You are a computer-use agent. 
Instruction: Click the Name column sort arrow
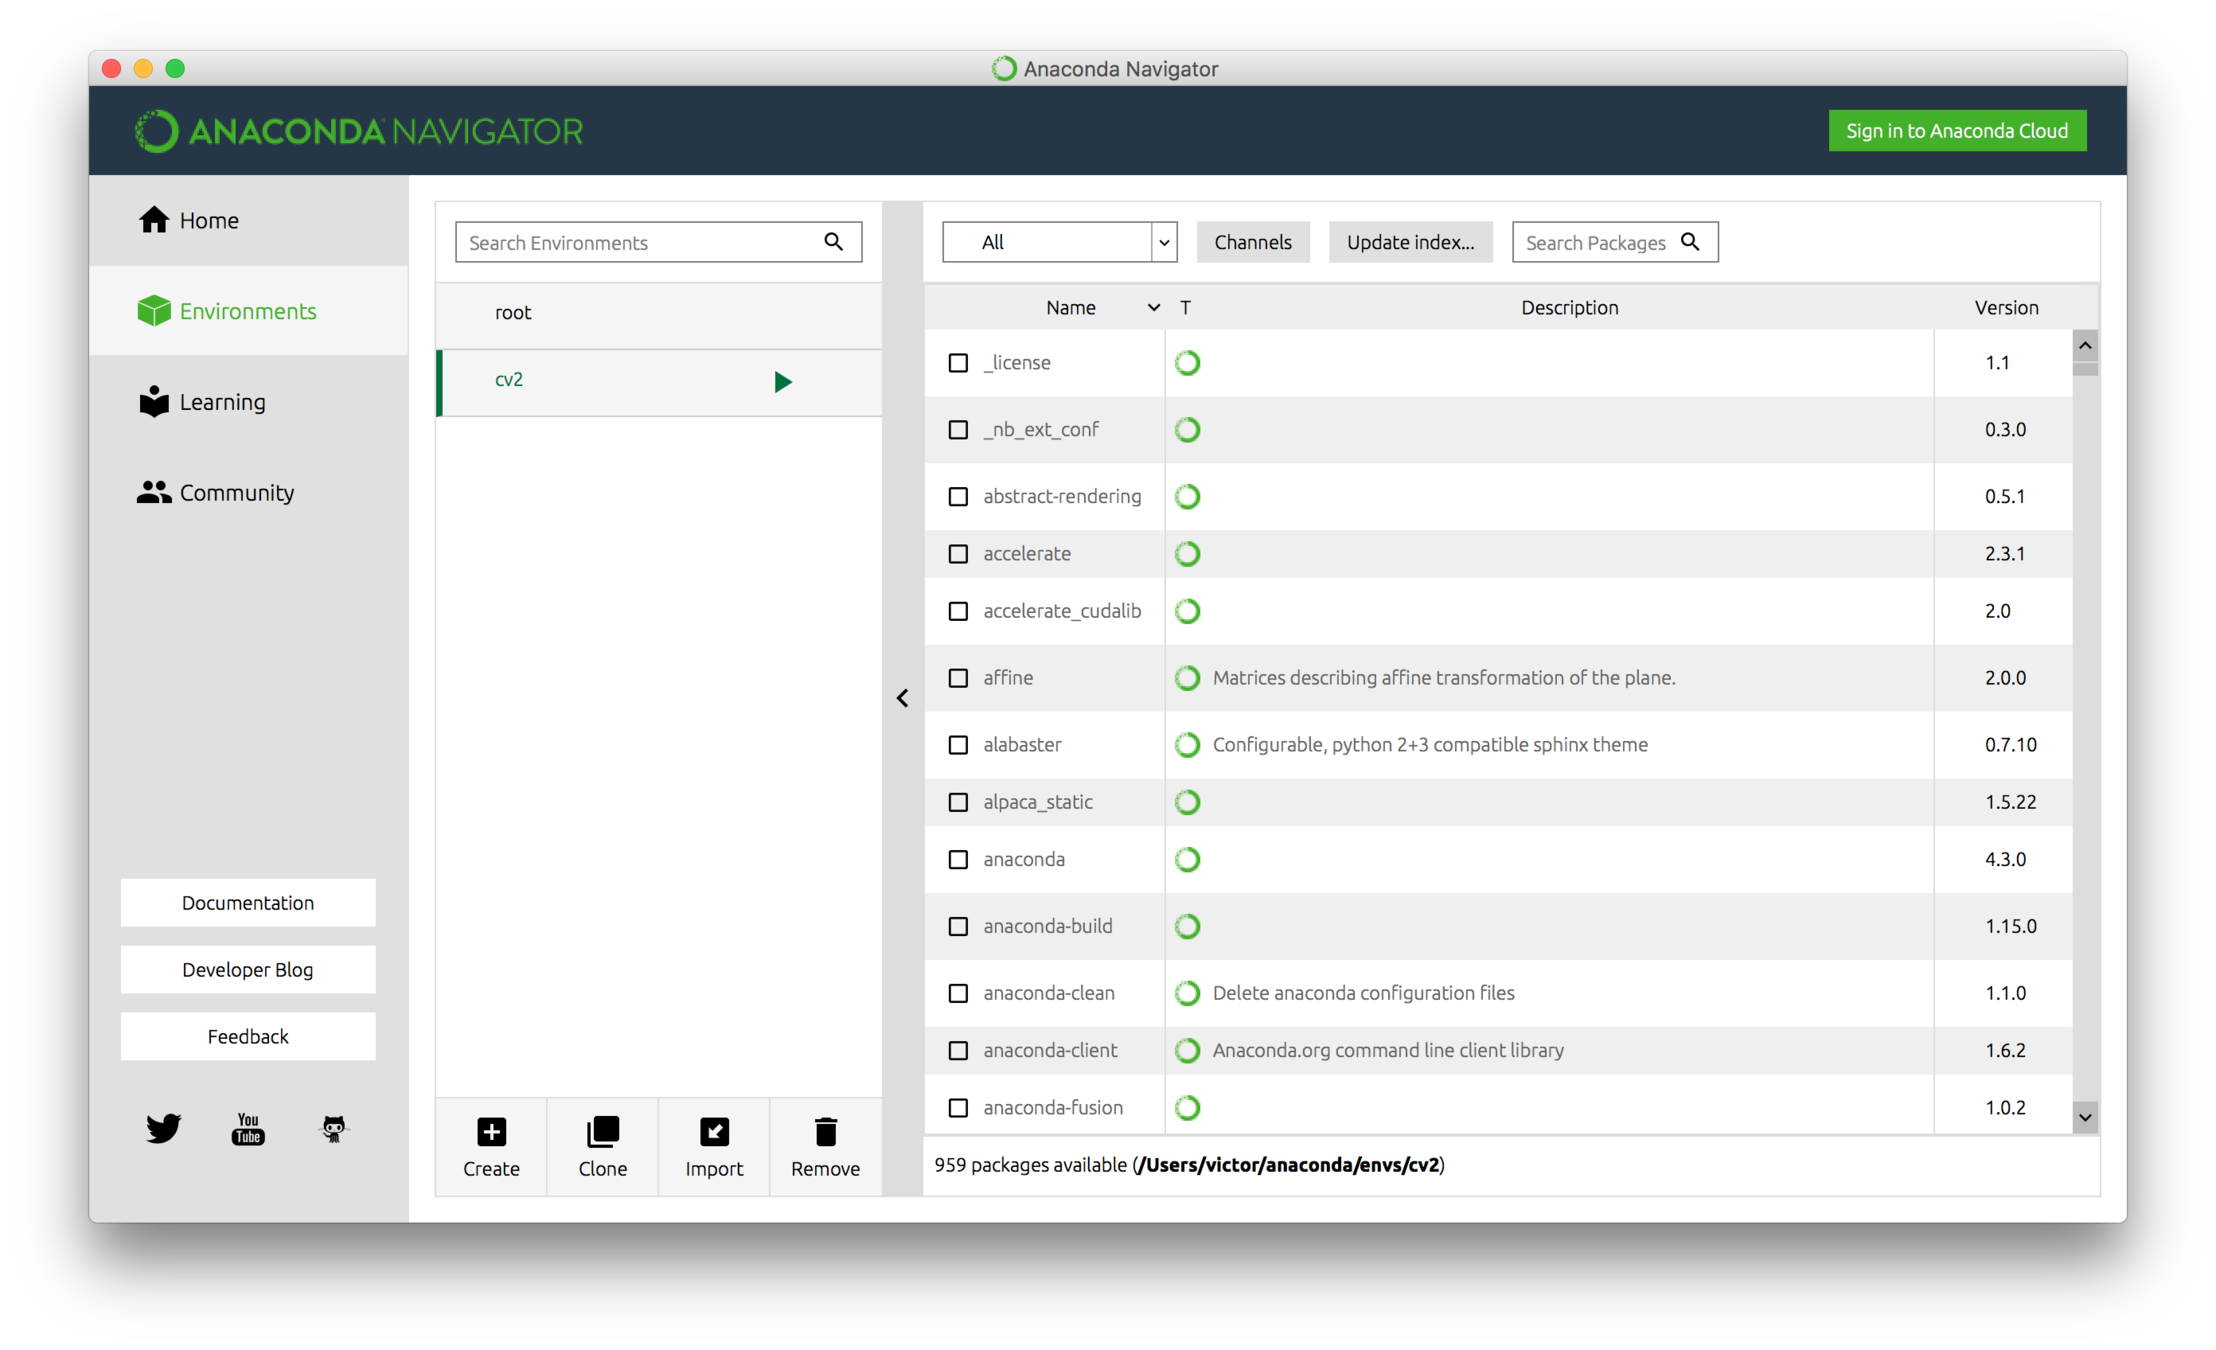[1153, 308]
